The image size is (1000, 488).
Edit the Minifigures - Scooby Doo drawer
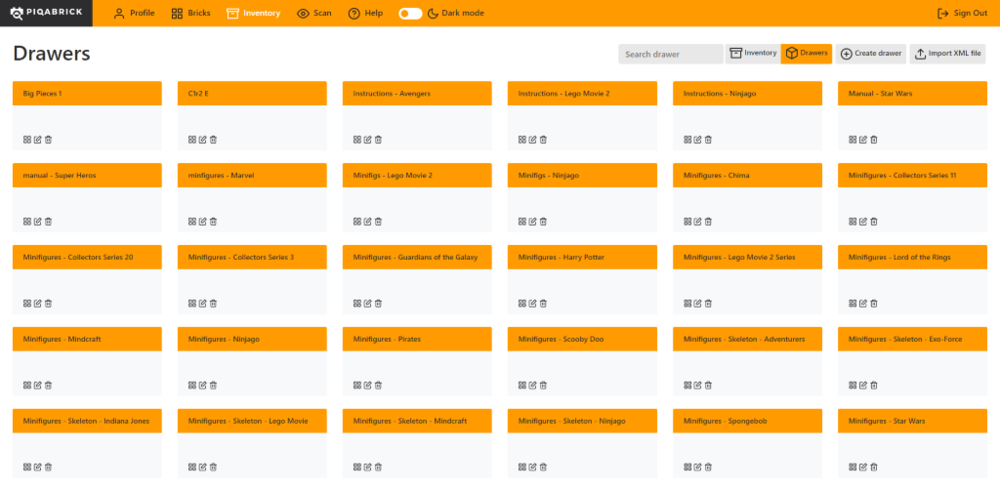(x=533, y=385)
